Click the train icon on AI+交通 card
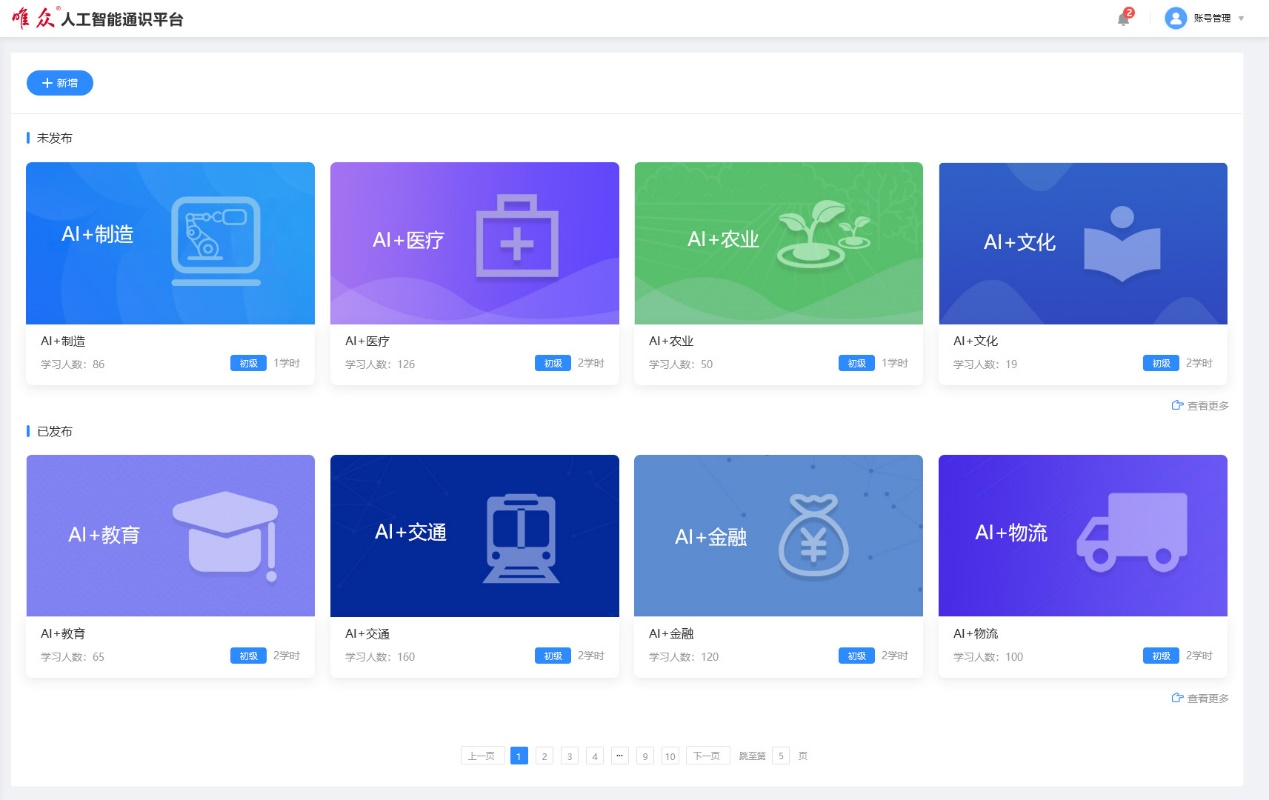 [x=520, y=536]
